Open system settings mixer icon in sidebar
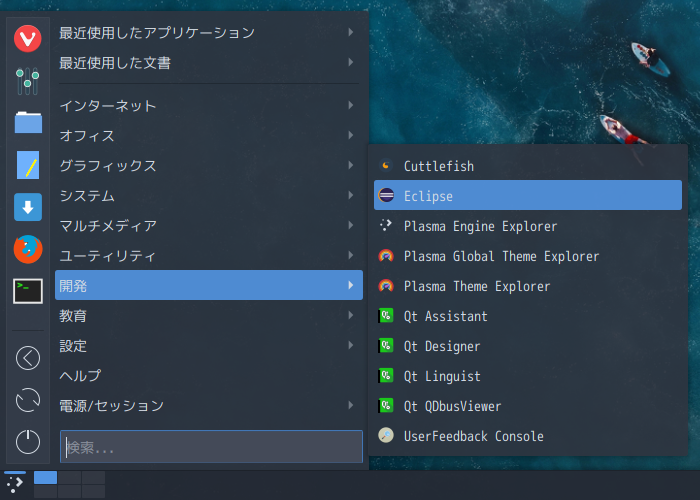This screenshot has width=700, height=500. (28, 81)
